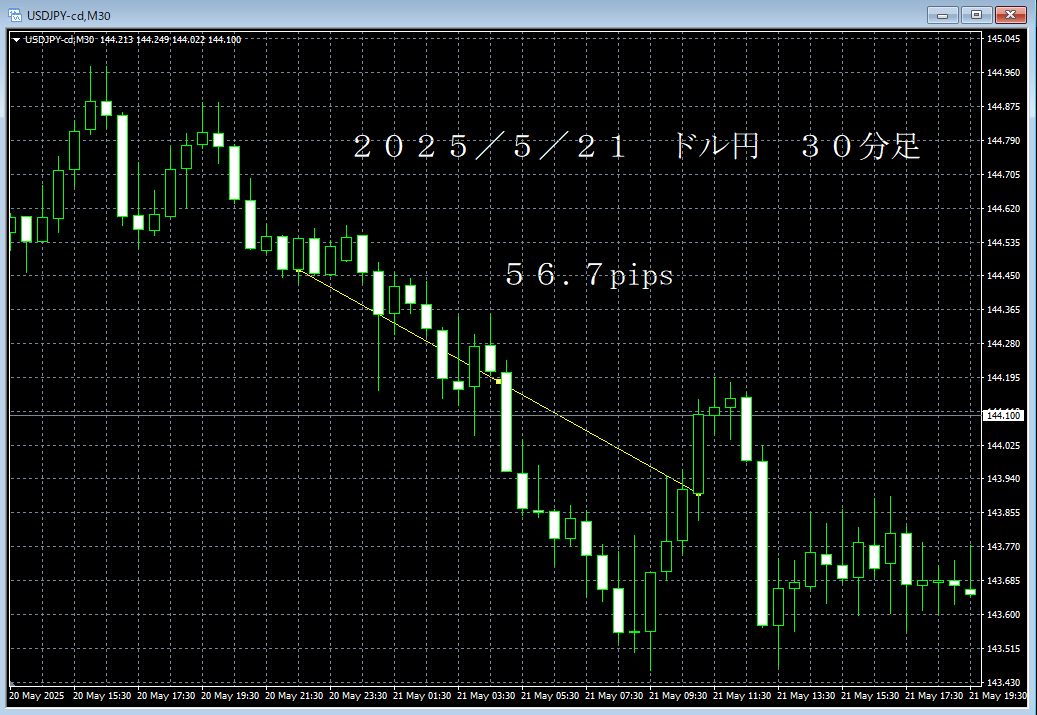Image resolution: width=1037 pixels, height=715 pixels.
Task: Click the horizontal time axis
Action: 500,693
